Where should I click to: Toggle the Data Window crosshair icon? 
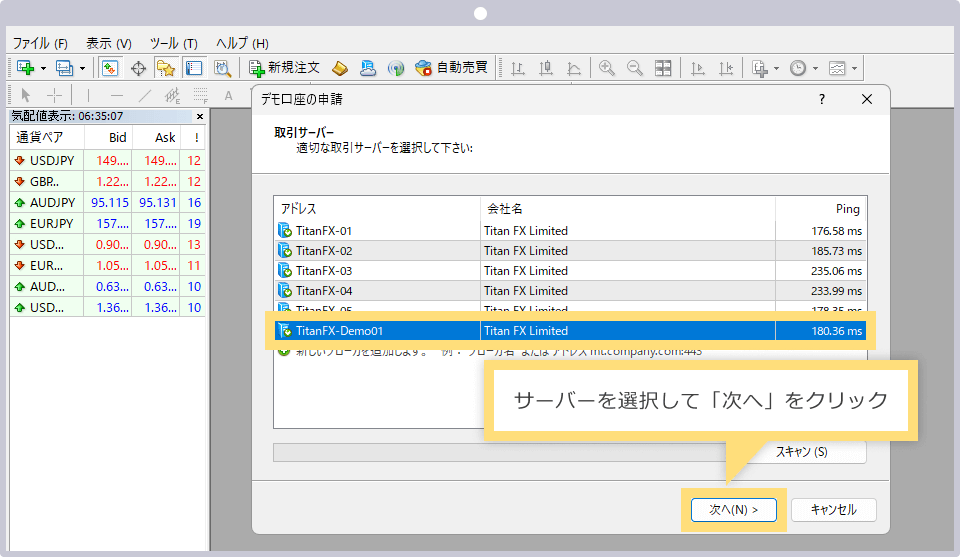tap(138, 68)
